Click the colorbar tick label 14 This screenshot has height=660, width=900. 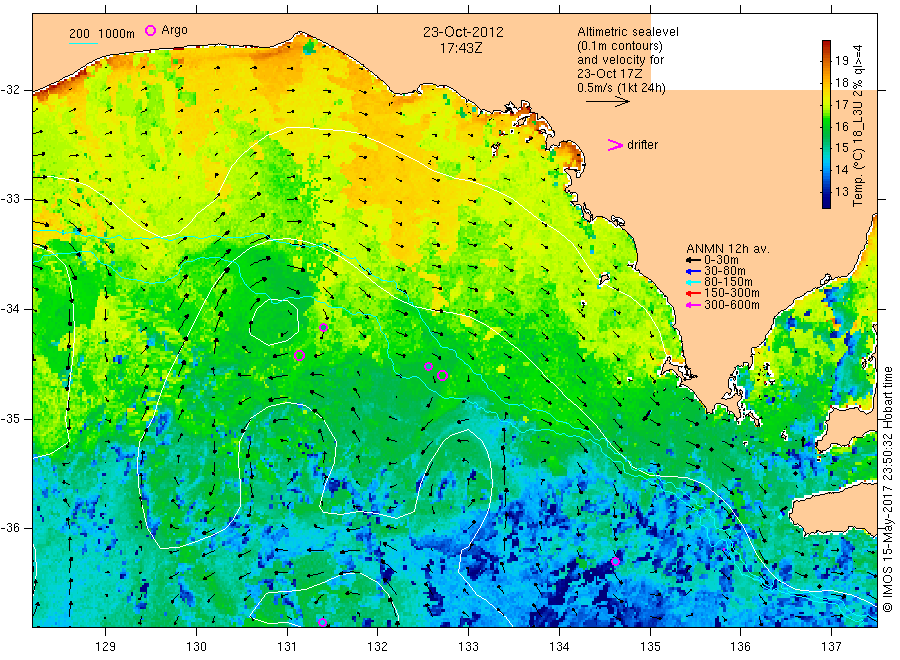point(841,169)
